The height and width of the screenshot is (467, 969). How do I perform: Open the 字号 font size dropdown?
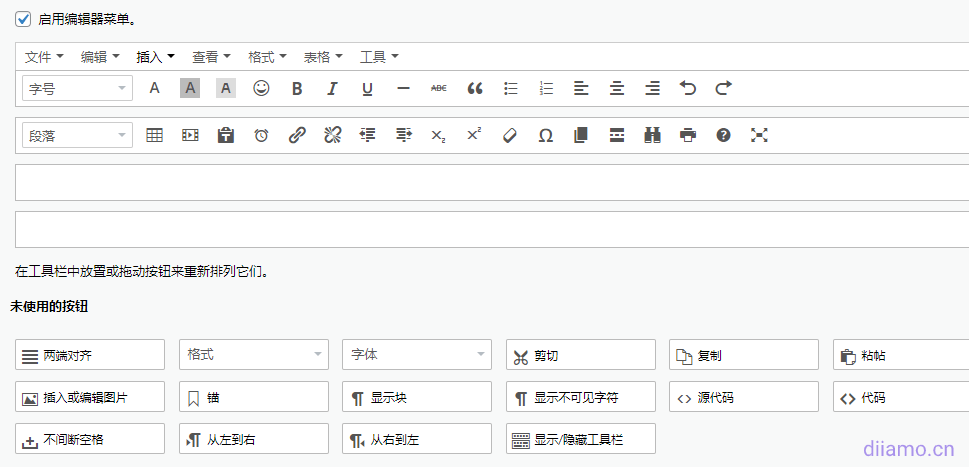tap(77, 88)
